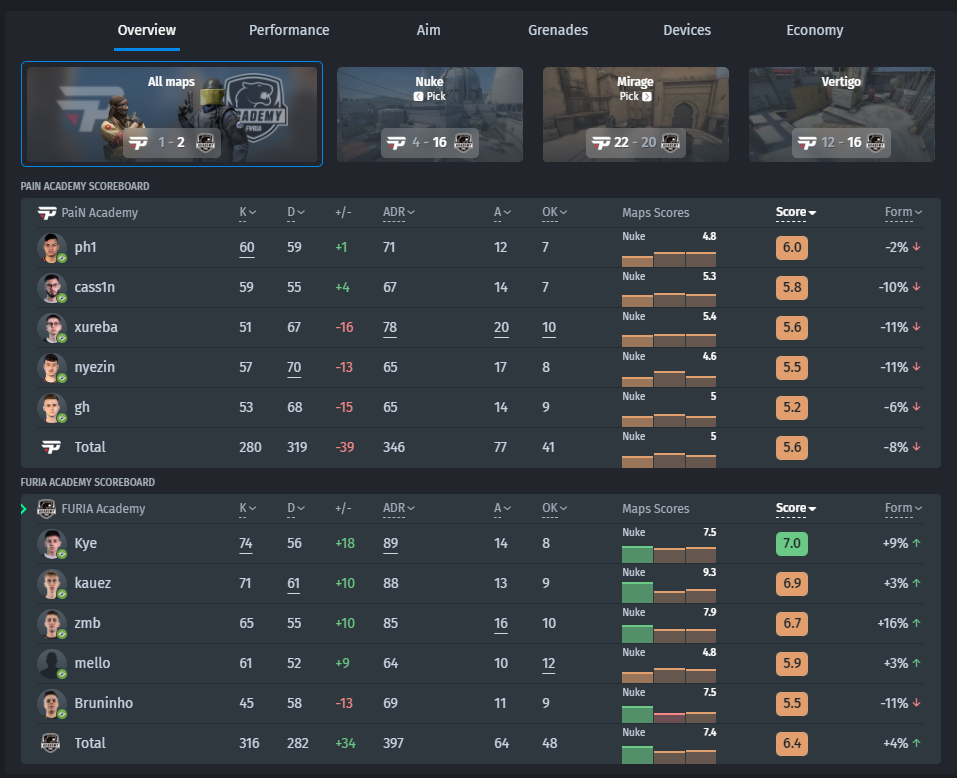Click zmb's green form up arrow
Viewport: 957px width, 778px height.
click(x=917, y=623)
